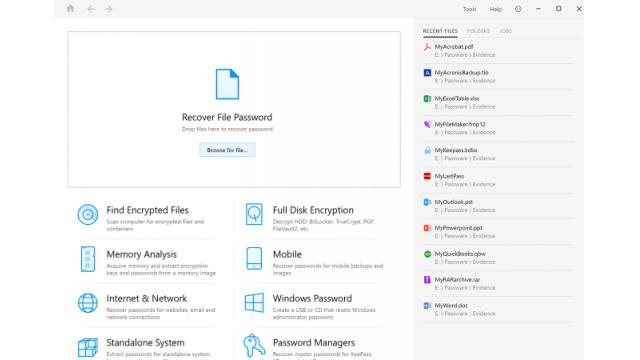Click the RAR archive icon next to MyRARarchive.rar
The height and width of the screenshot is (360, 640).
pos(427,280)
